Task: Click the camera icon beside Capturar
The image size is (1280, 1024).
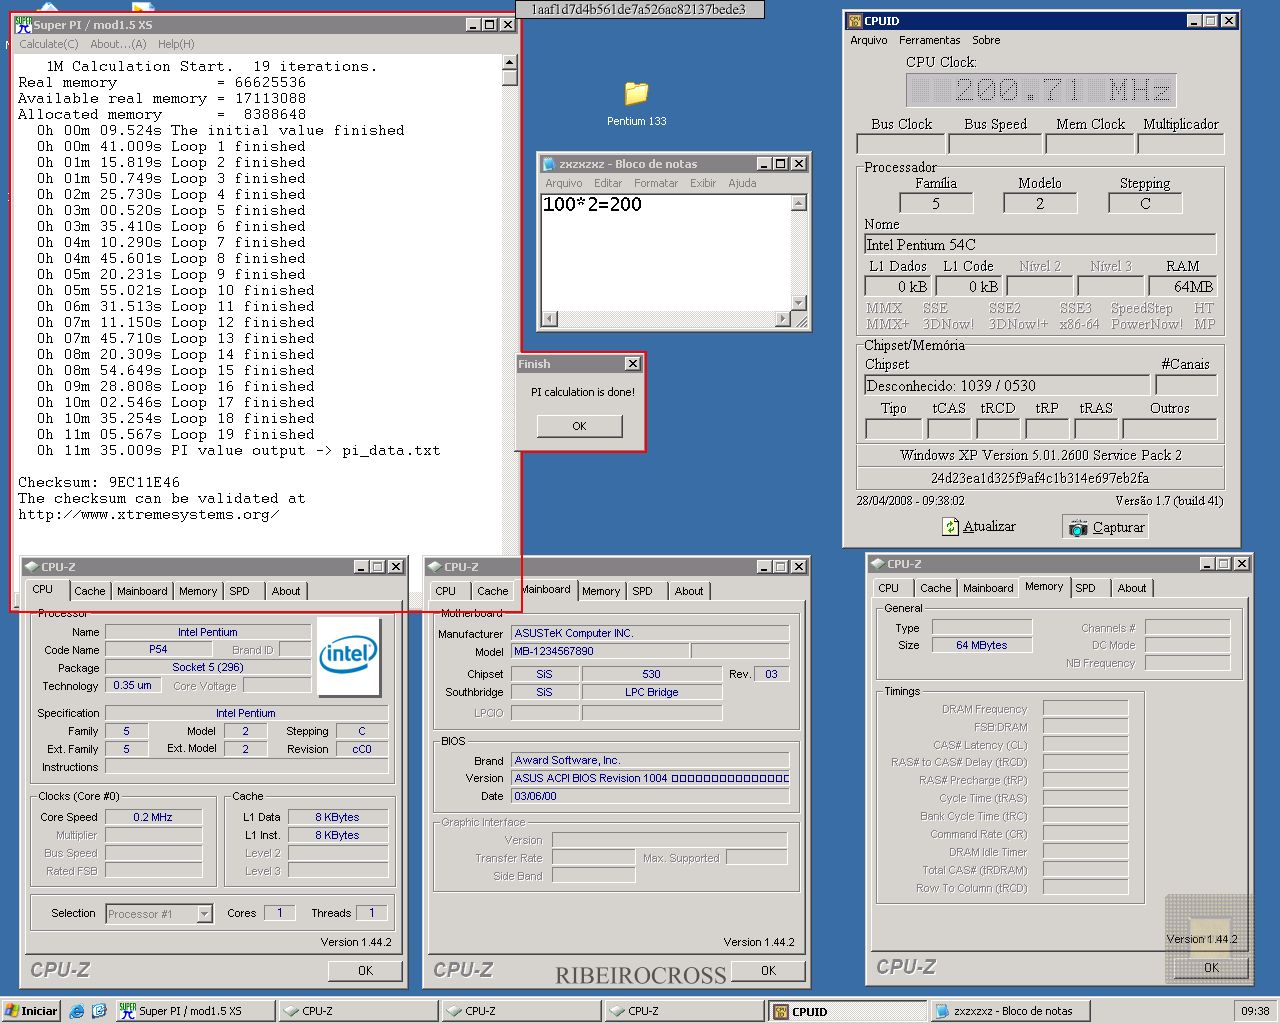Action: click(x=1078, y=527)
